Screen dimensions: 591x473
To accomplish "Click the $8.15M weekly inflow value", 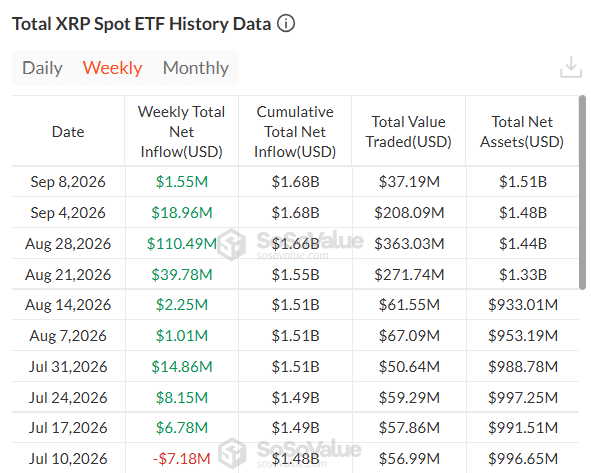I will point(182,397).
